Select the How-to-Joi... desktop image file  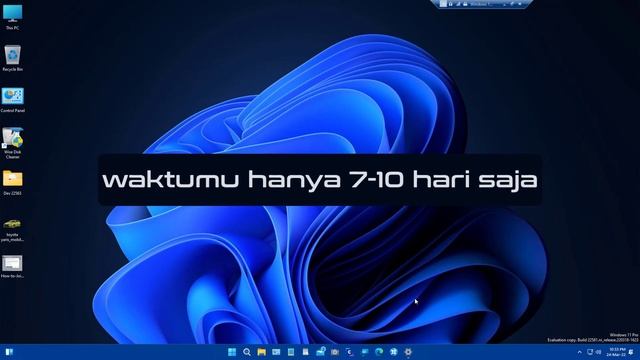tap(12, 267)
